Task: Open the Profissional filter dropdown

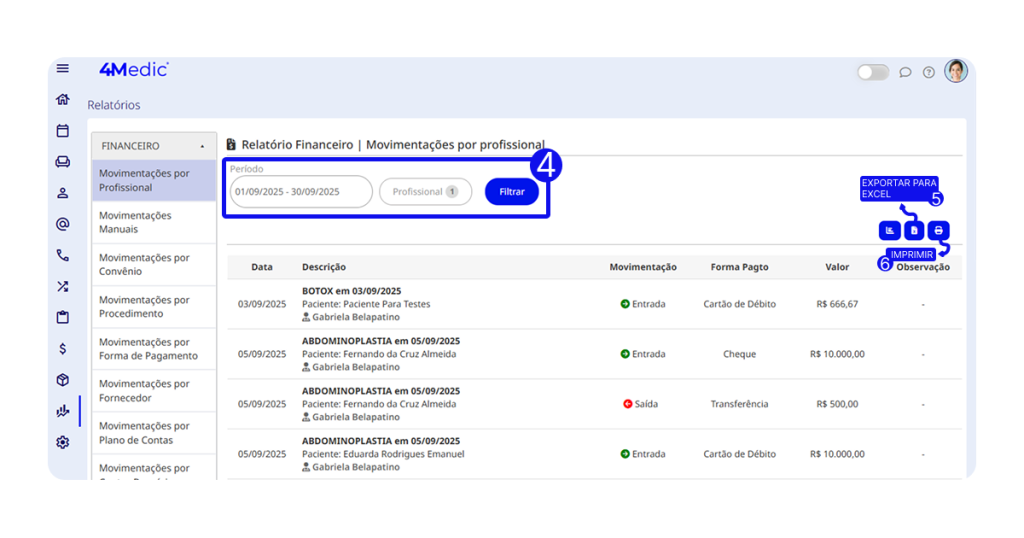Action: coord(425,192)
